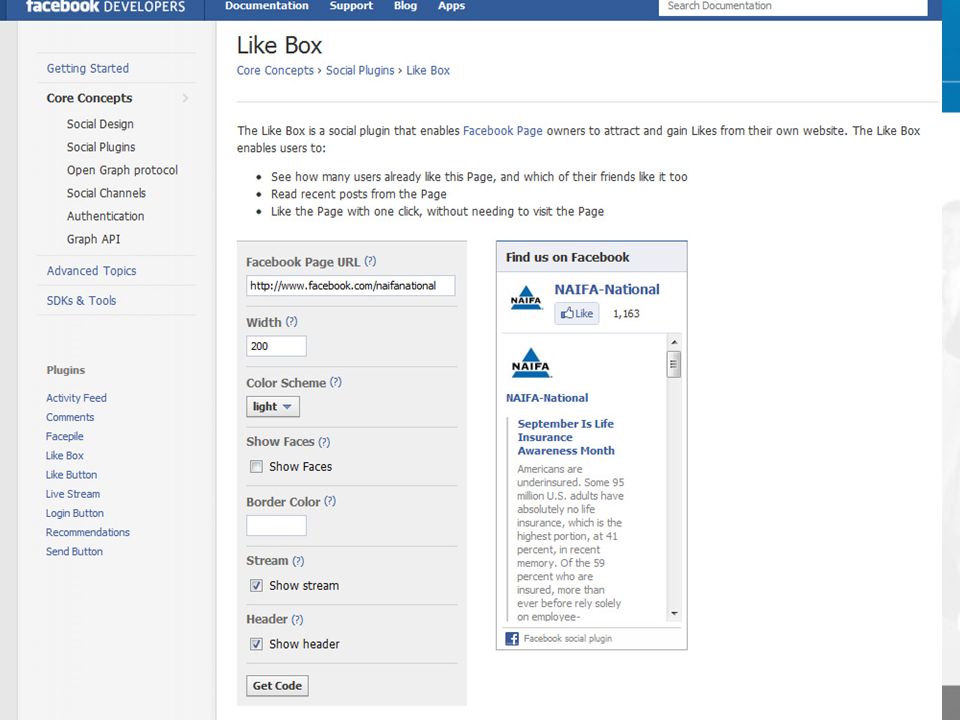Open the help tooltip for Border Color

tap(330, 501)
